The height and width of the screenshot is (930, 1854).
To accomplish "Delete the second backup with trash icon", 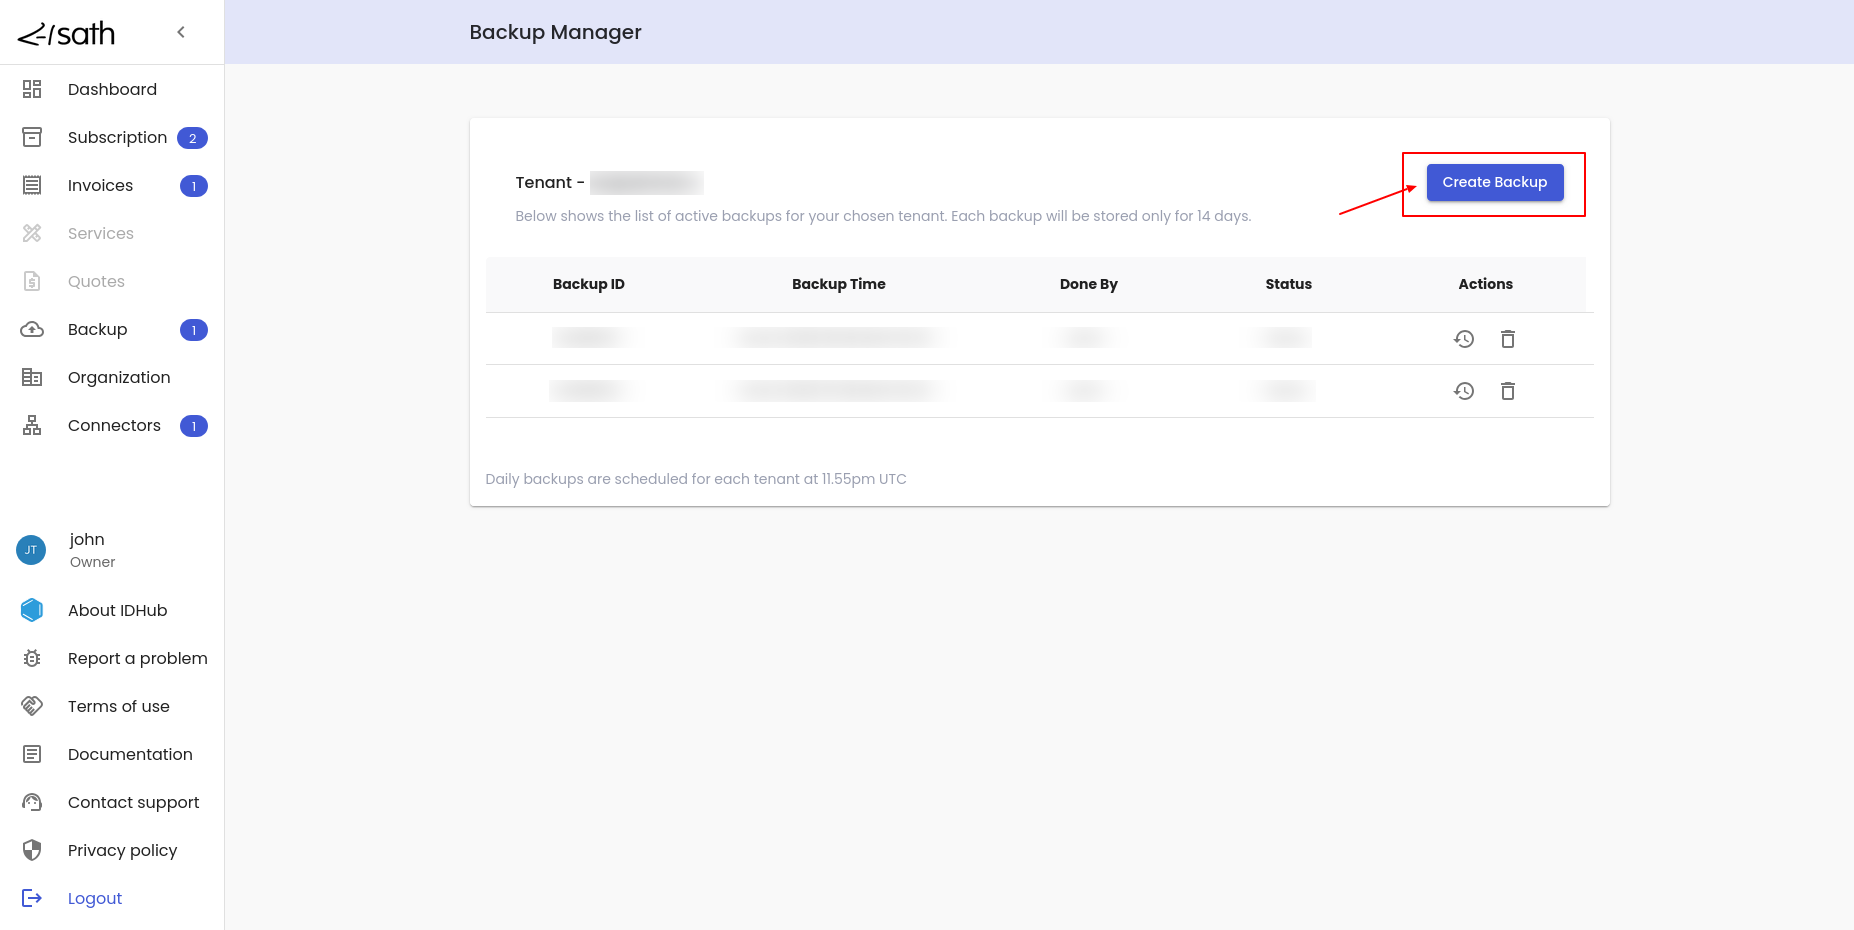I will pyautogui.click(x=1508, y=391).
